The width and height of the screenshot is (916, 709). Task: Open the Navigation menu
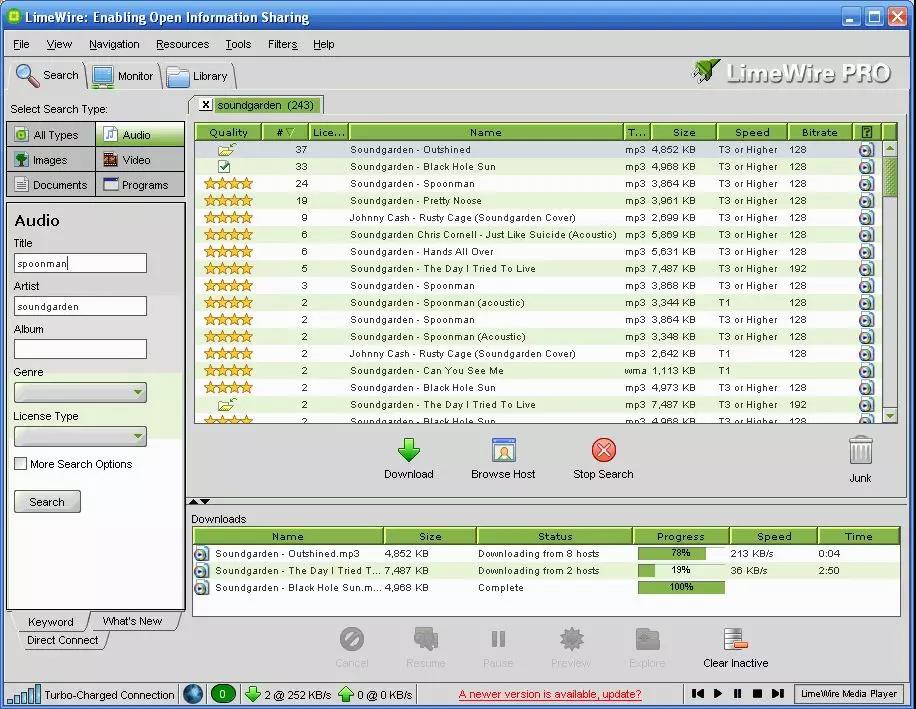click(114, 44)
